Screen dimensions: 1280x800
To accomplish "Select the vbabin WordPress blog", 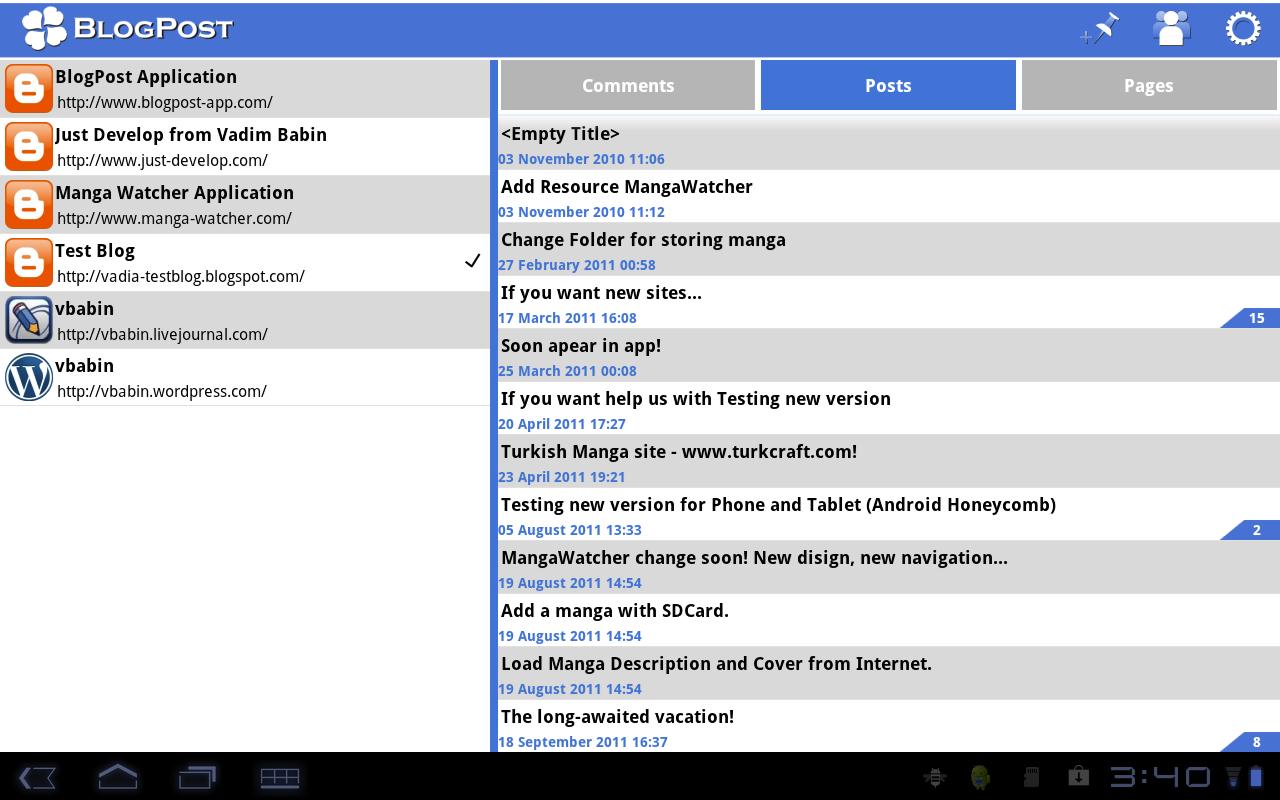I will pos(245,378).
